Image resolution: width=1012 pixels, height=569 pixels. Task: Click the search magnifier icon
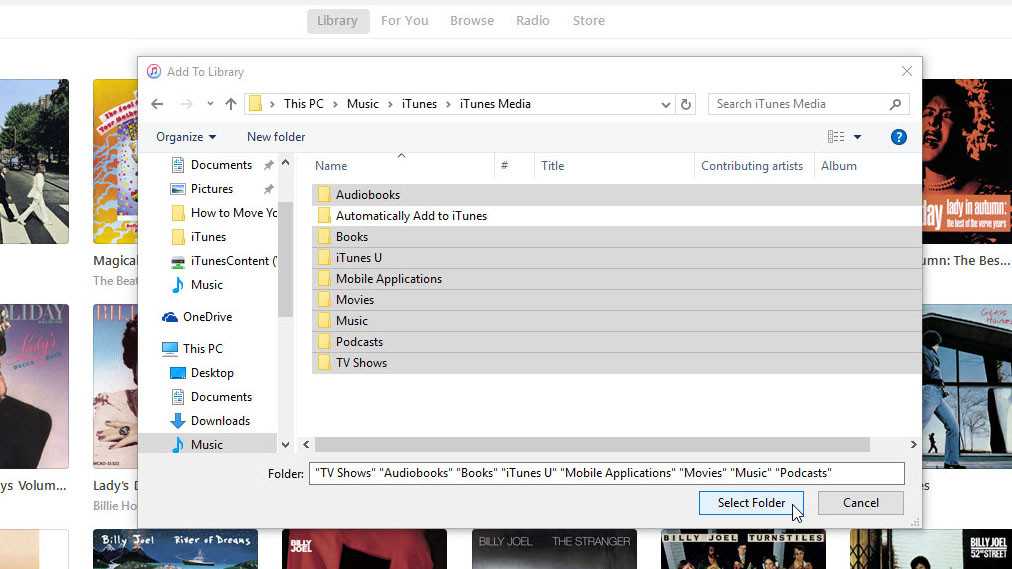tap(895, 104)
